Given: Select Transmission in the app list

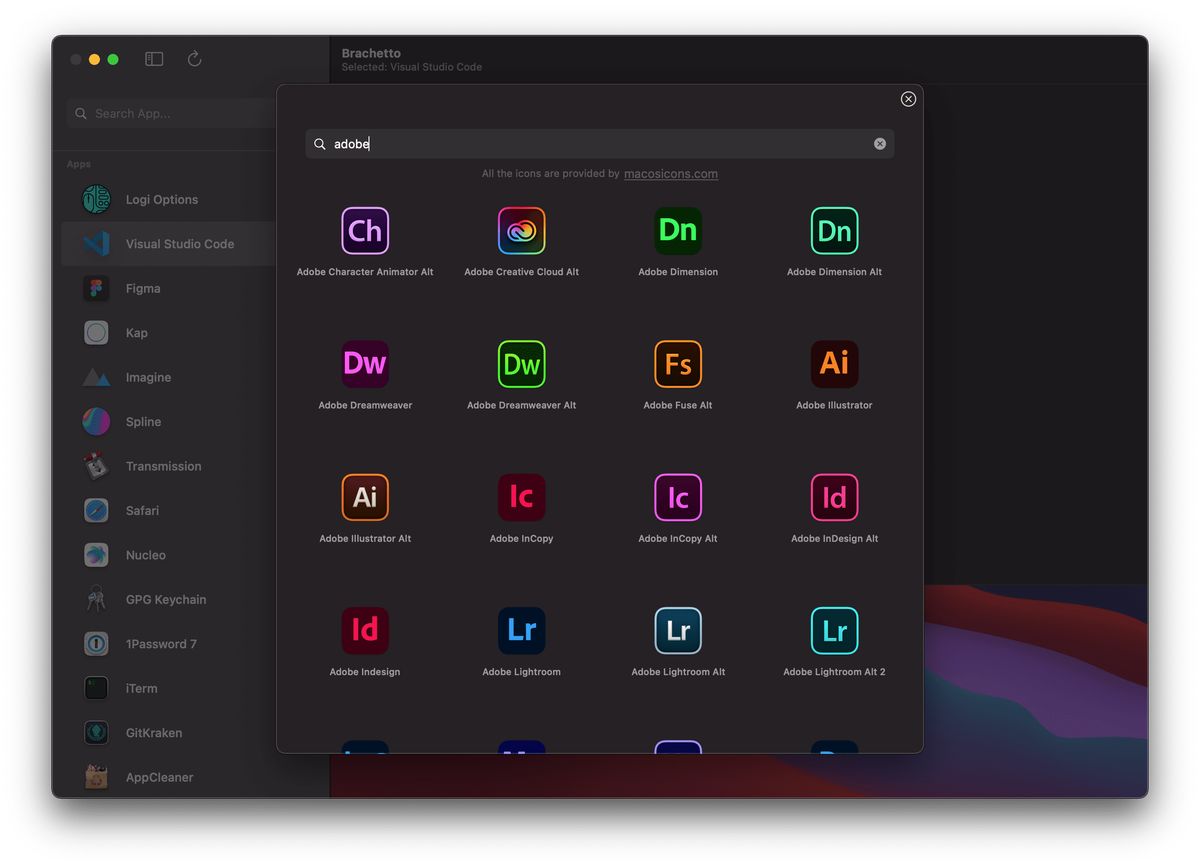Looking at the screenshot, I should pos(168,466).
